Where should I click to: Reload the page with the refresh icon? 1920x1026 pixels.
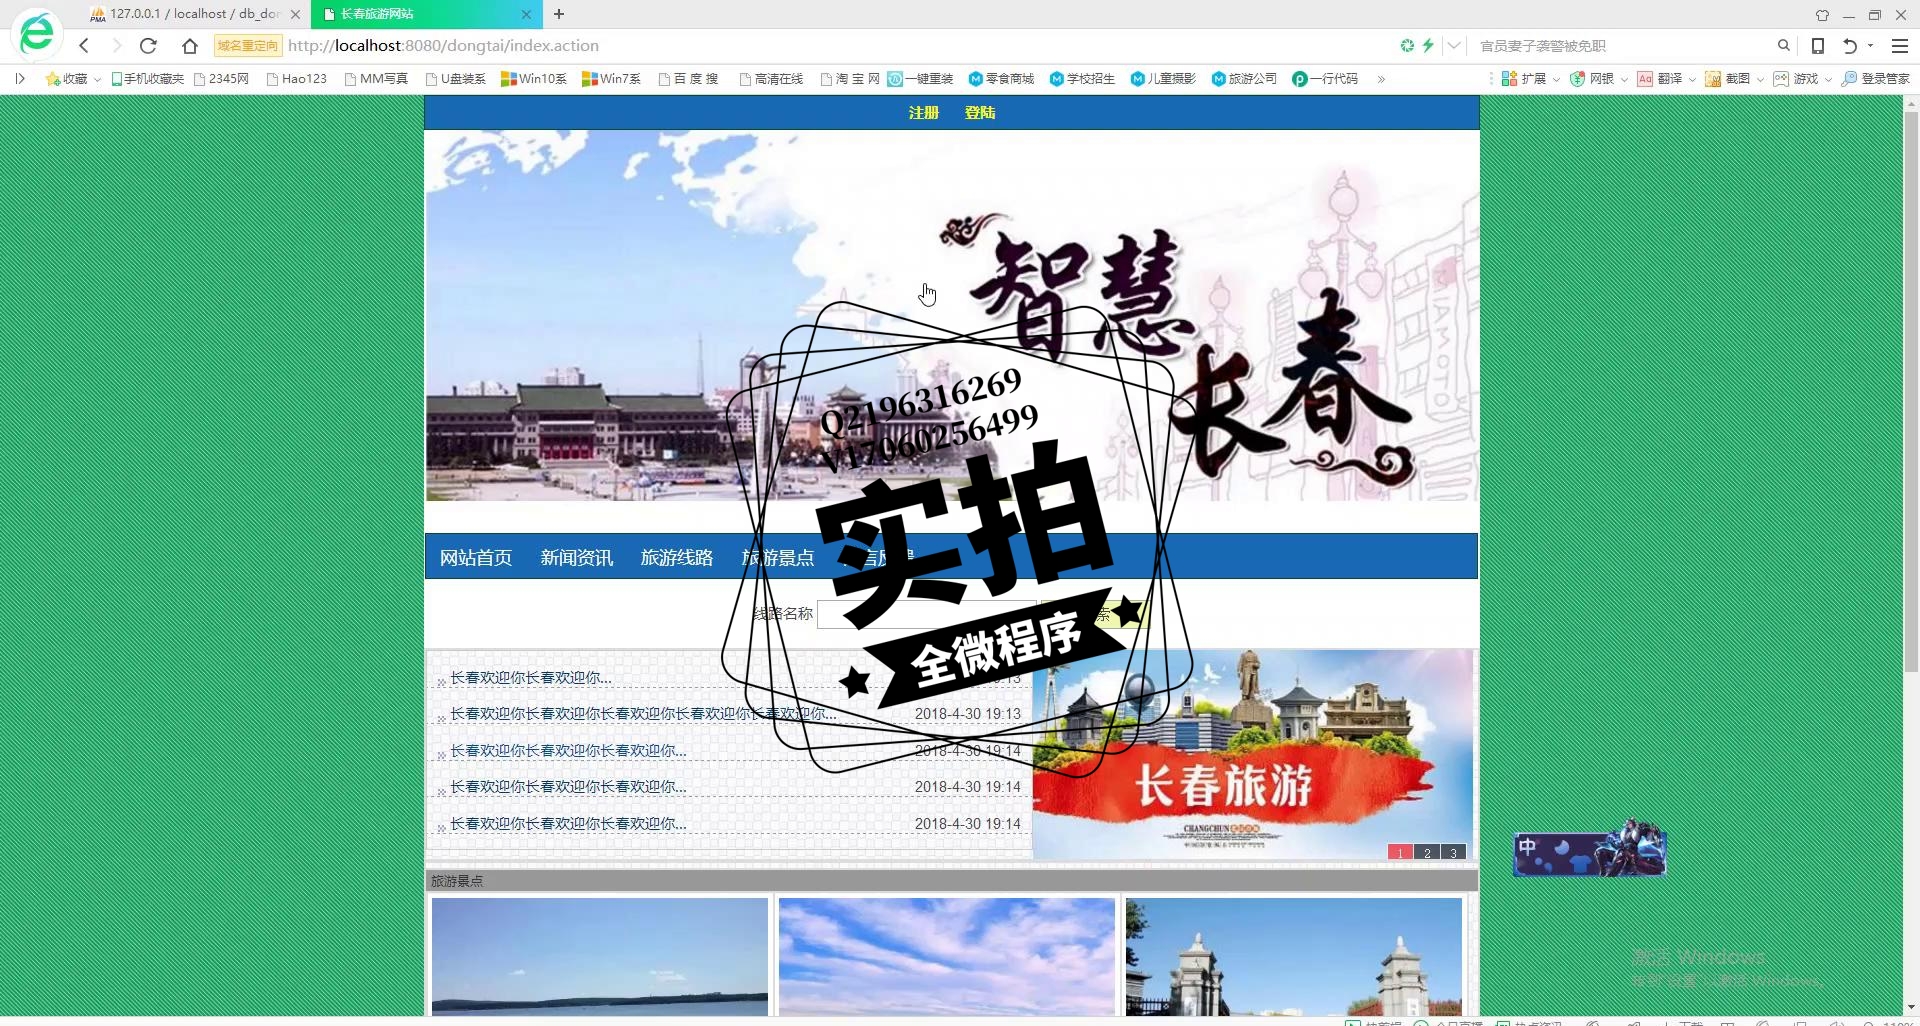point(148,46)
